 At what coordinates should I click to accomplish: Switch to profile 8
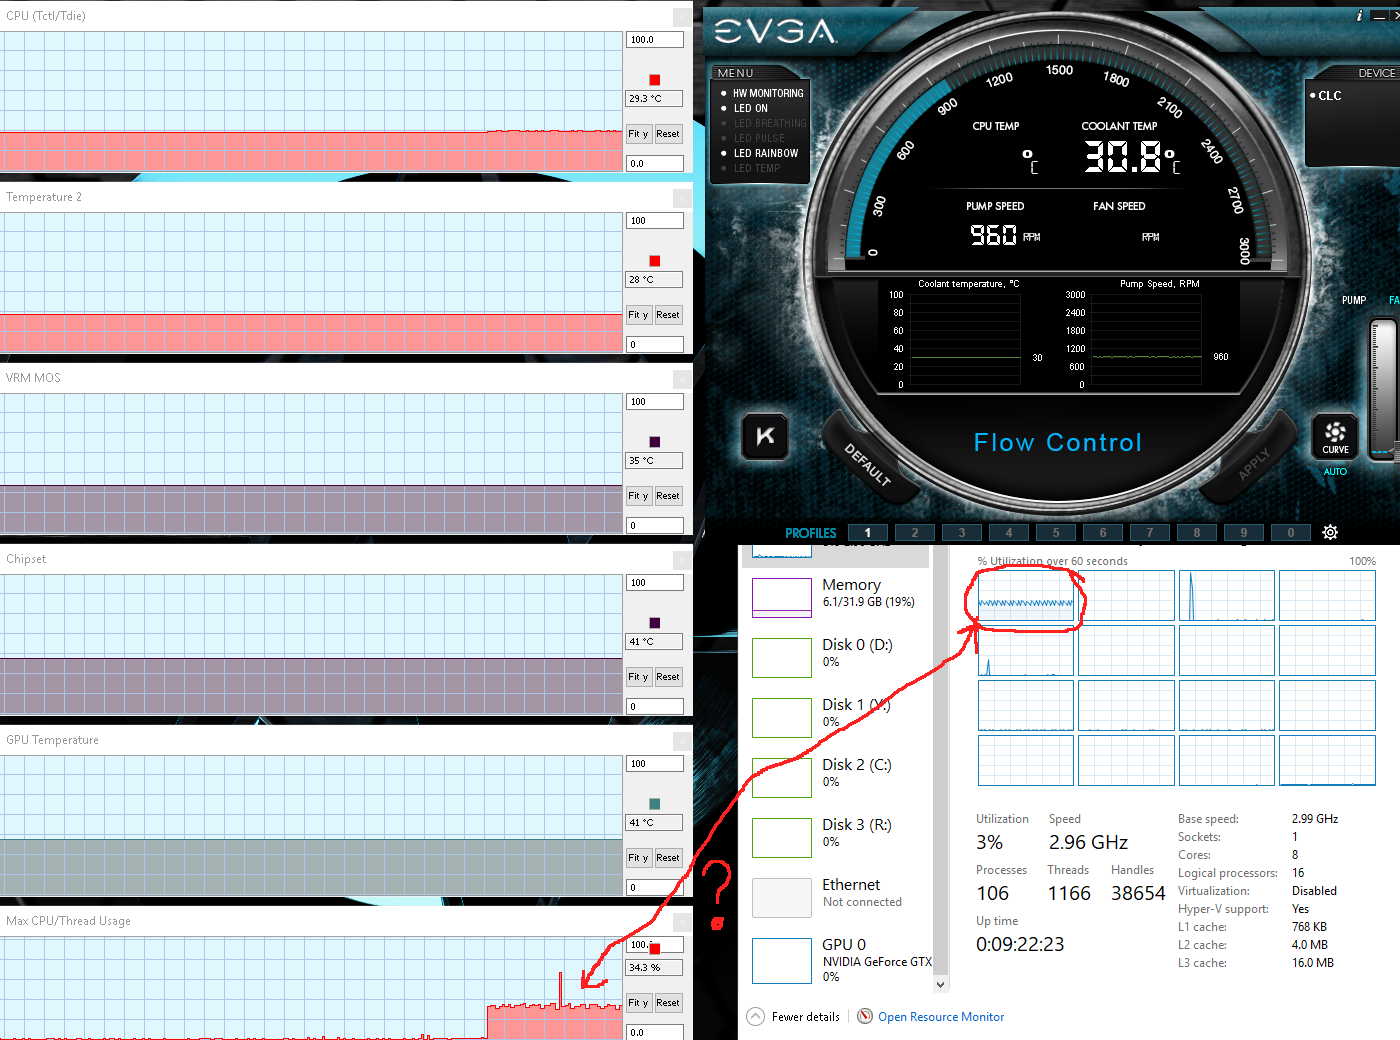(1196, 532)
